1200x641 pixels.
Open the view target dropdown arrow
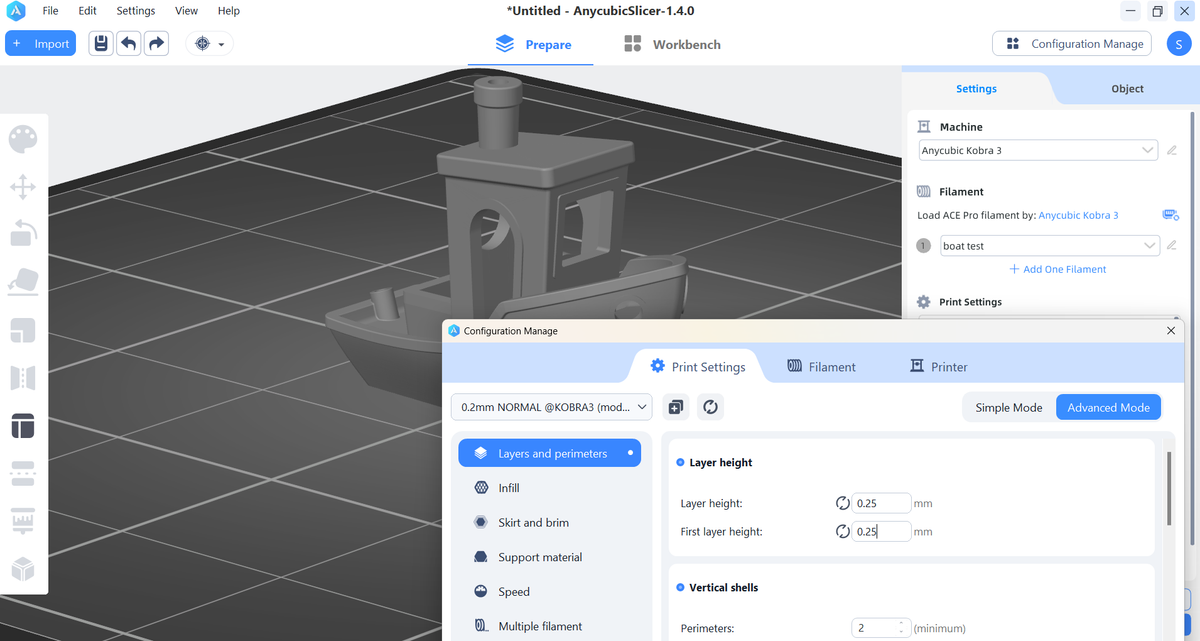(x=221, y=44)
